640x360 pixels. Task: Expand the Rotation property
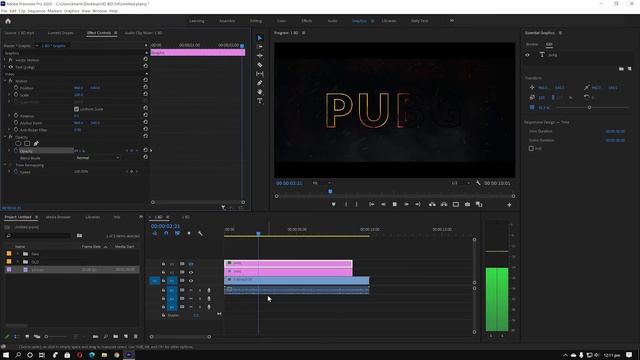point(9,116)
